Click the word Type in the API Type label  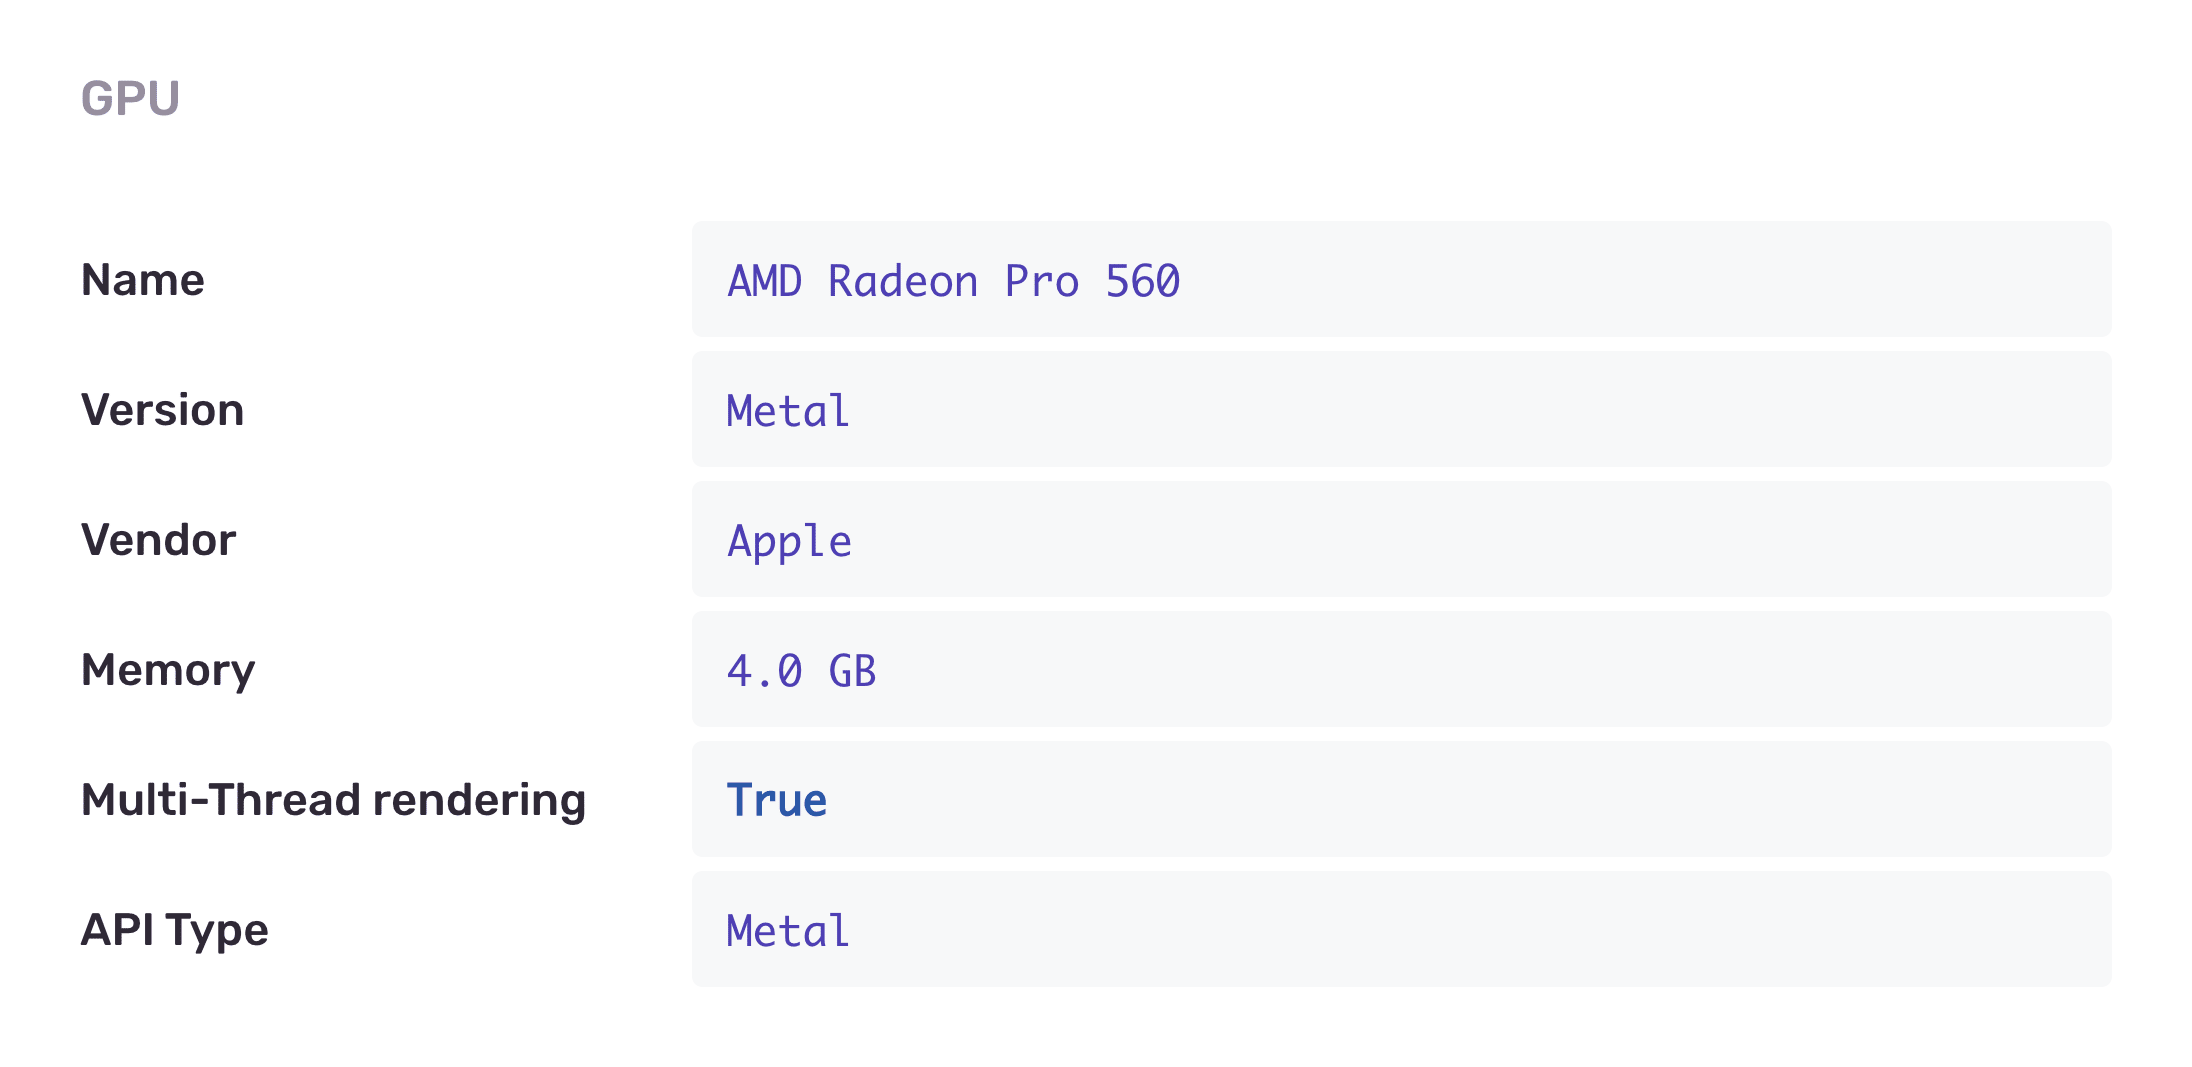click(x=217, y=930)
